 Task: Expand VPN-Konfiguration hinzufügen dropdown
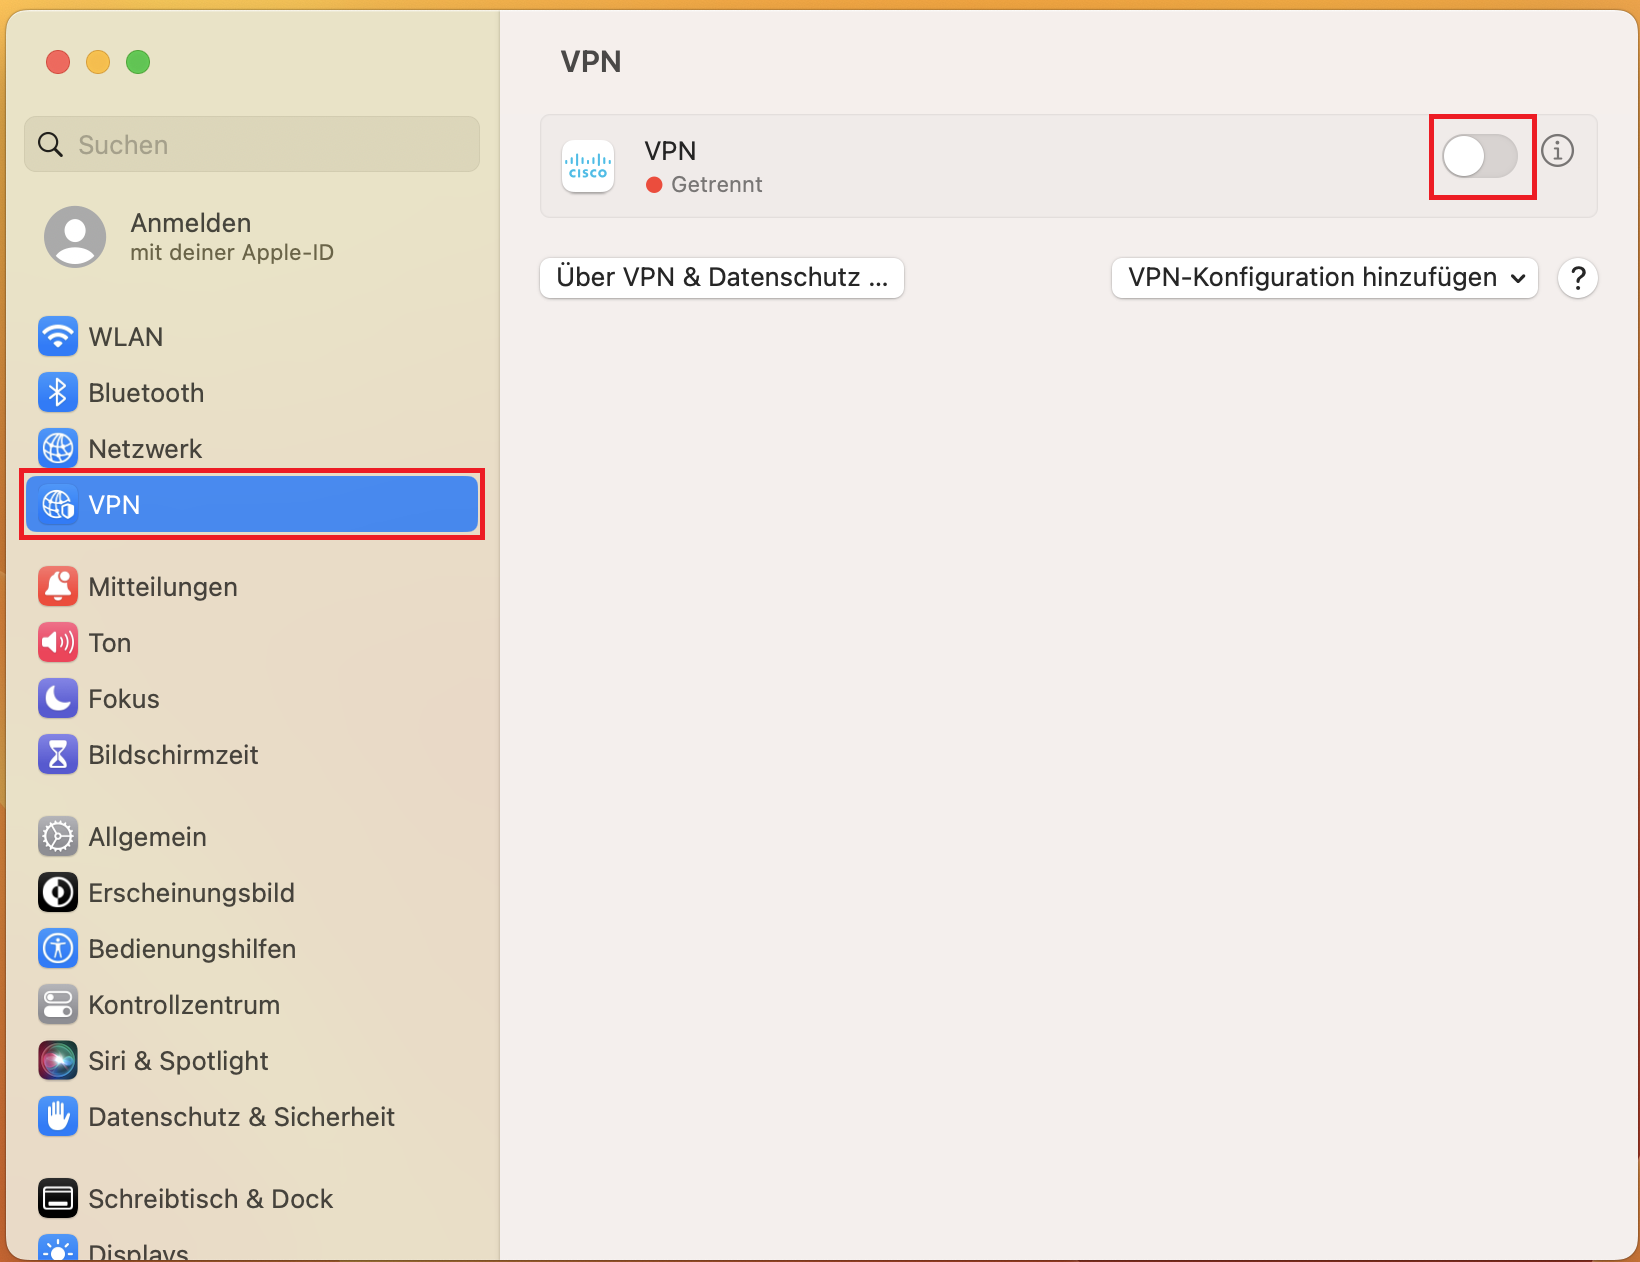pyautogui.click(x=1324, y=278)
